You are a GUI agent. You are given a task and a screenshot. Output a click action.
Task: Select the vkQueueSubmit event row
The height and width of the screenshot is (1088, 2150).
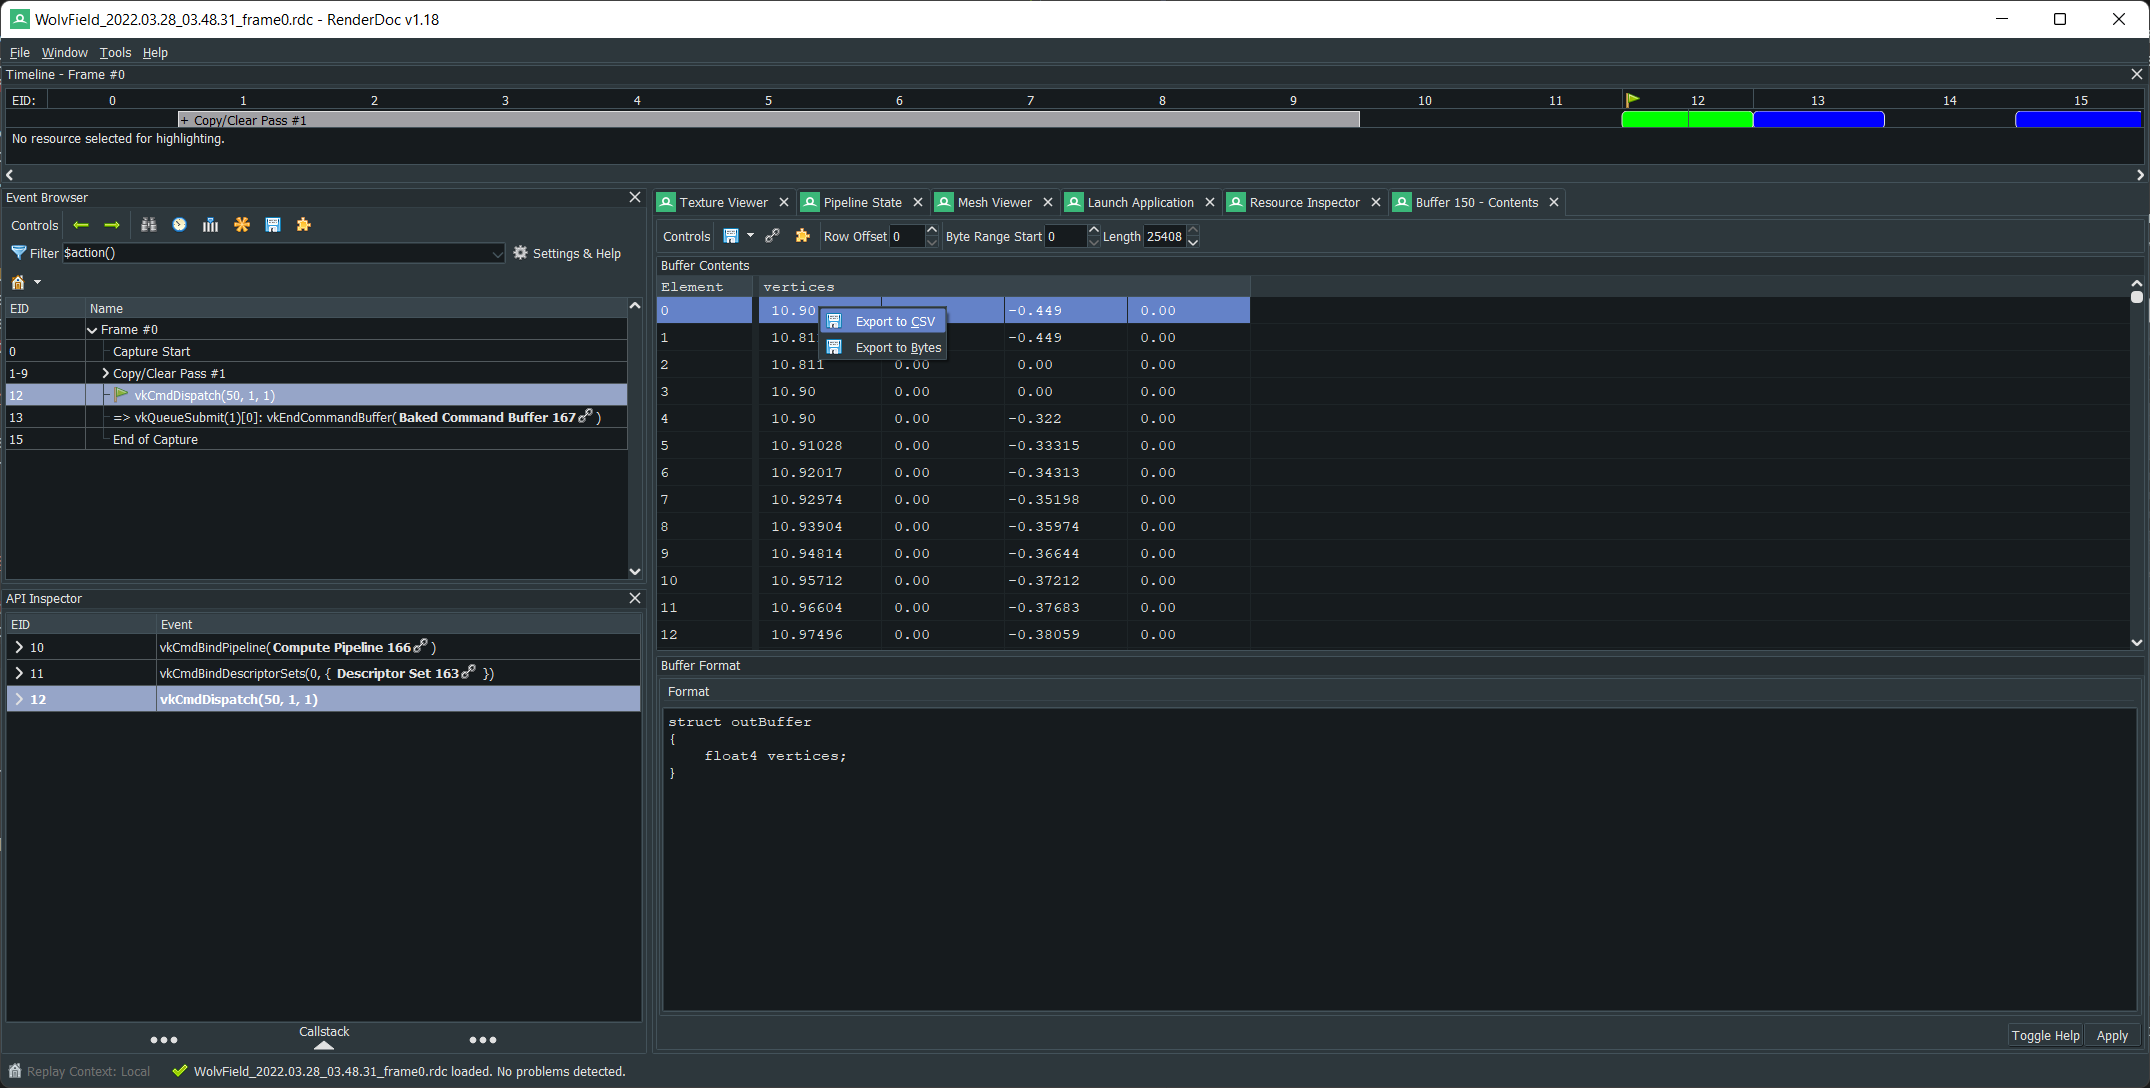(x=316, y=417)
